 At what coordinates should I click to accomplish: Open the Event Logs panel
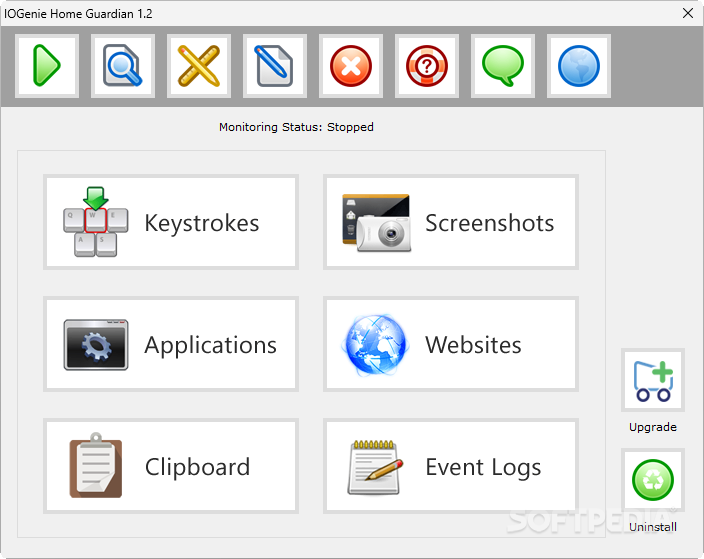click(x=451, y=466)
